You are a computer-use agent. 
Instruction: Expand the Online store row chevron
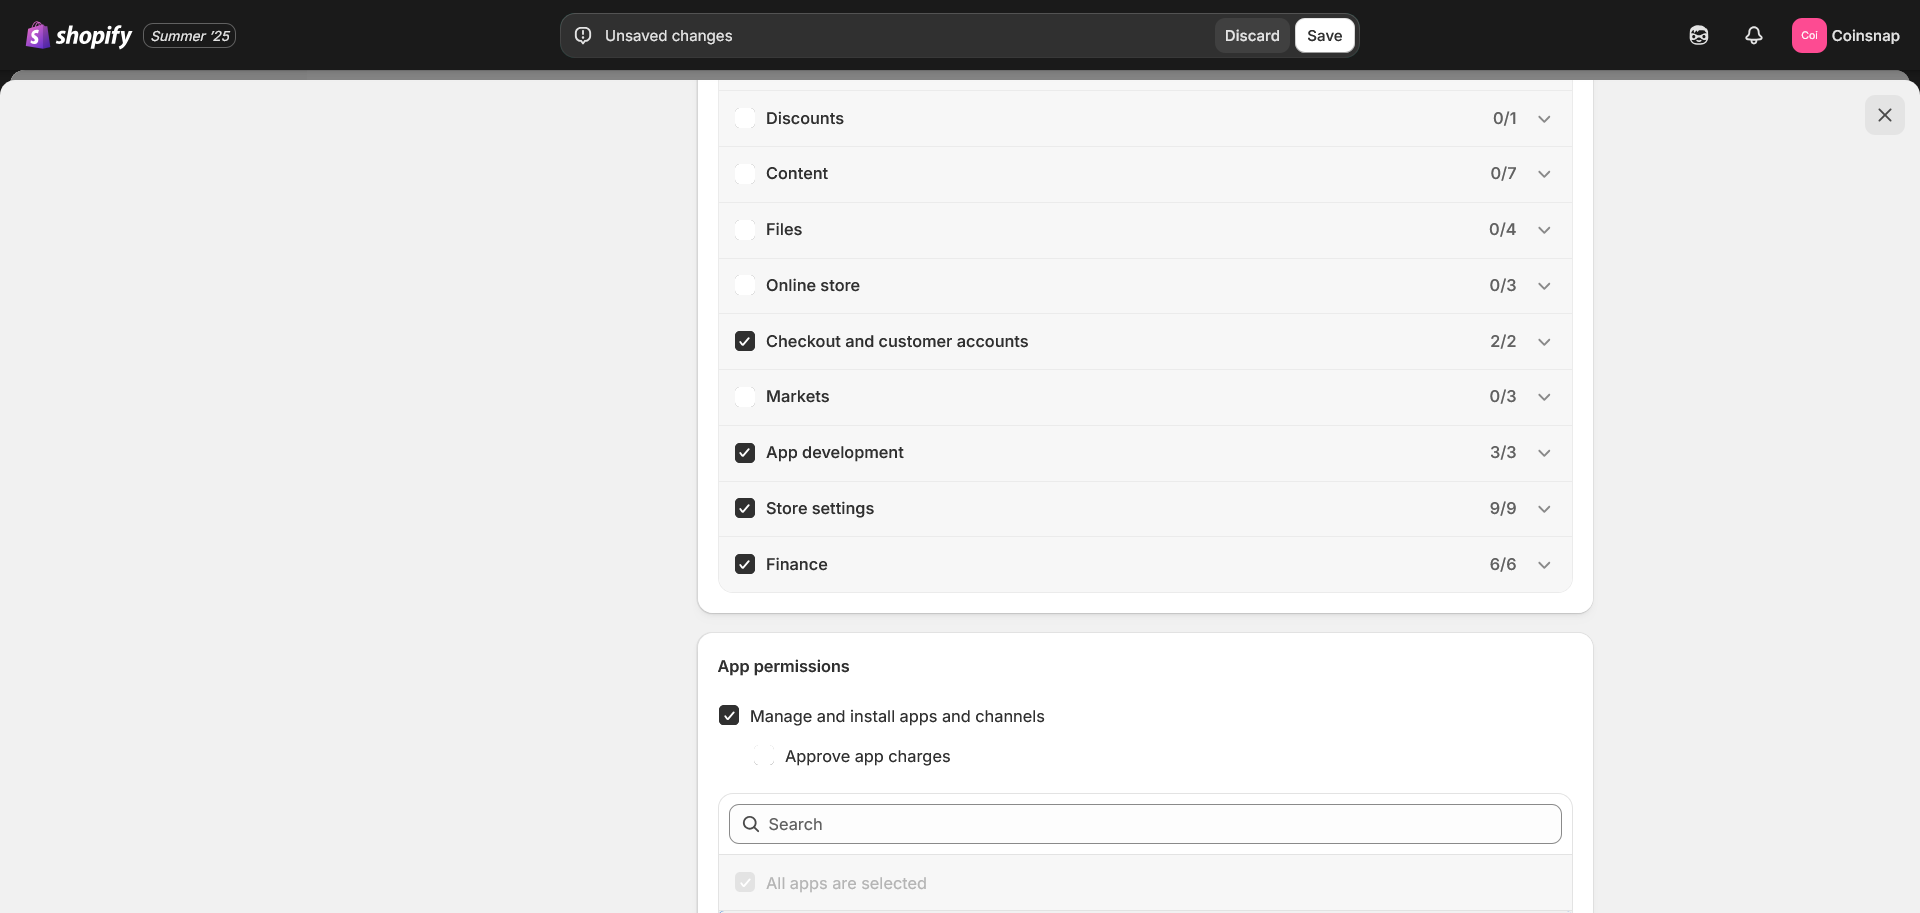pyautogui.click(x=1544, y=286)
